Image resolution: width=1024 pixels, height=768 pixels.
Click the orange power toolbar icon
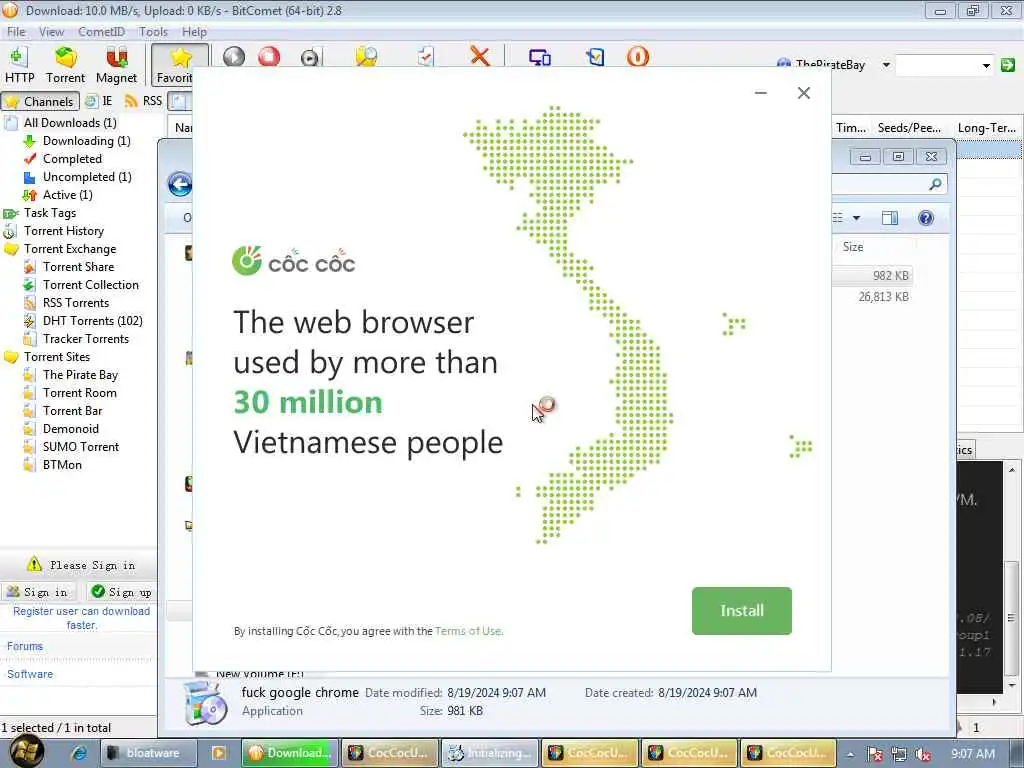coord(637,56)
